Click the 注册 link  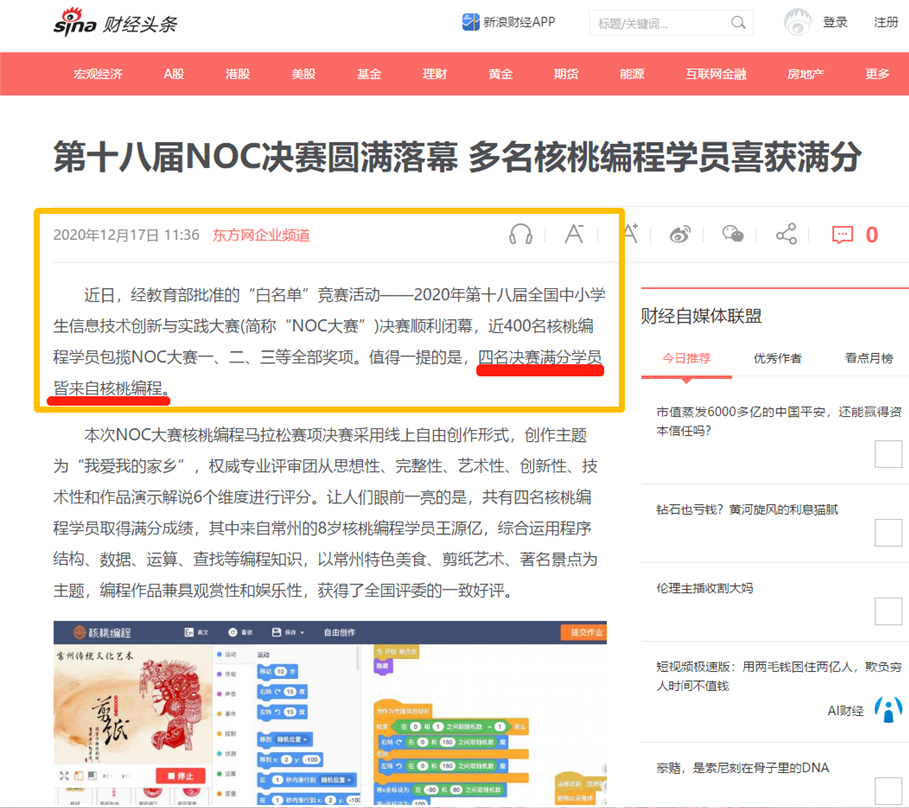[x=886, y=22]
